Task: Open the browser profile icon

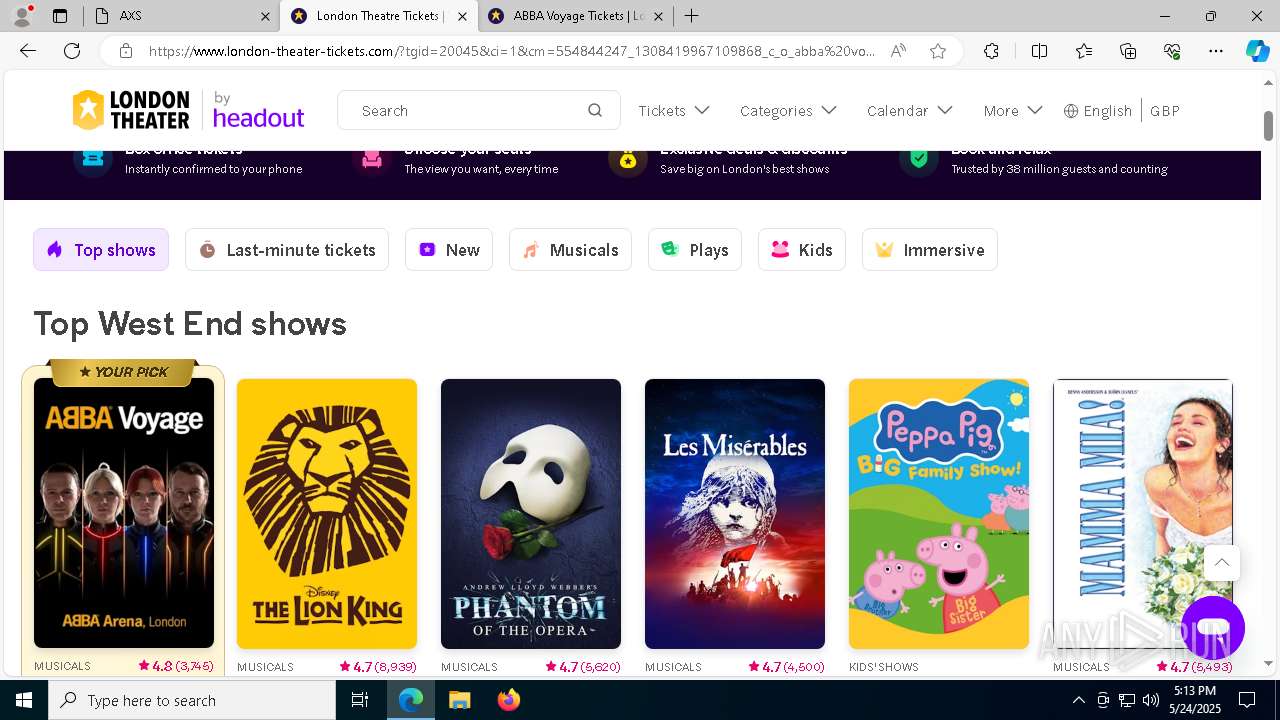Action: [x=22, y=16]
